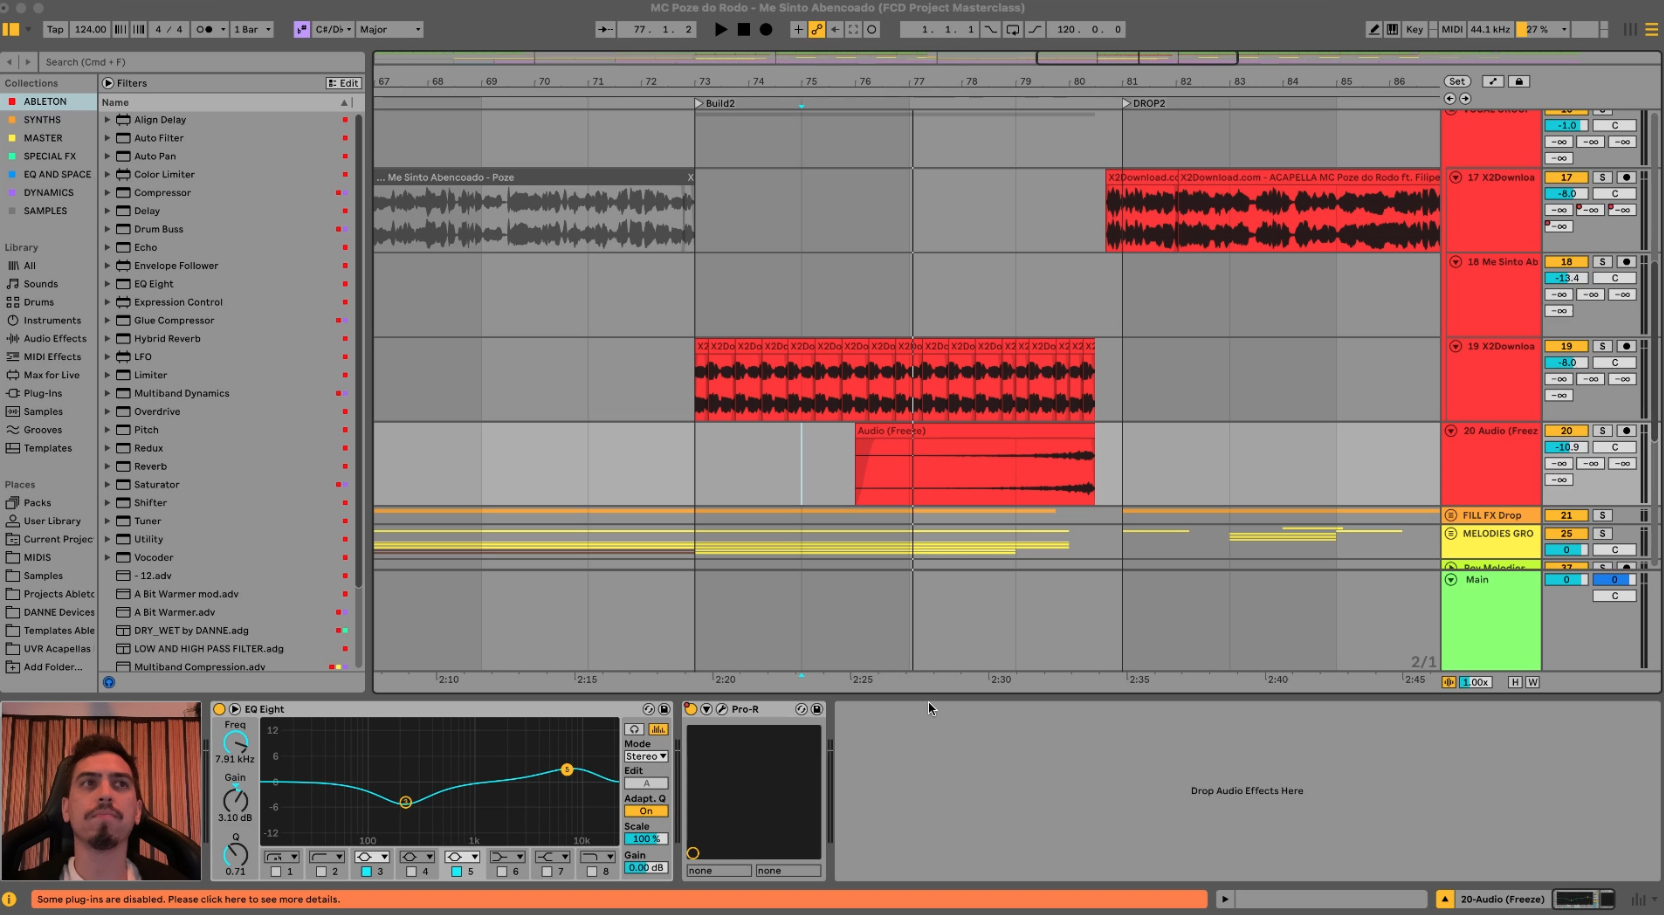Go to the previous locator arrow

tap(1450, 99)
